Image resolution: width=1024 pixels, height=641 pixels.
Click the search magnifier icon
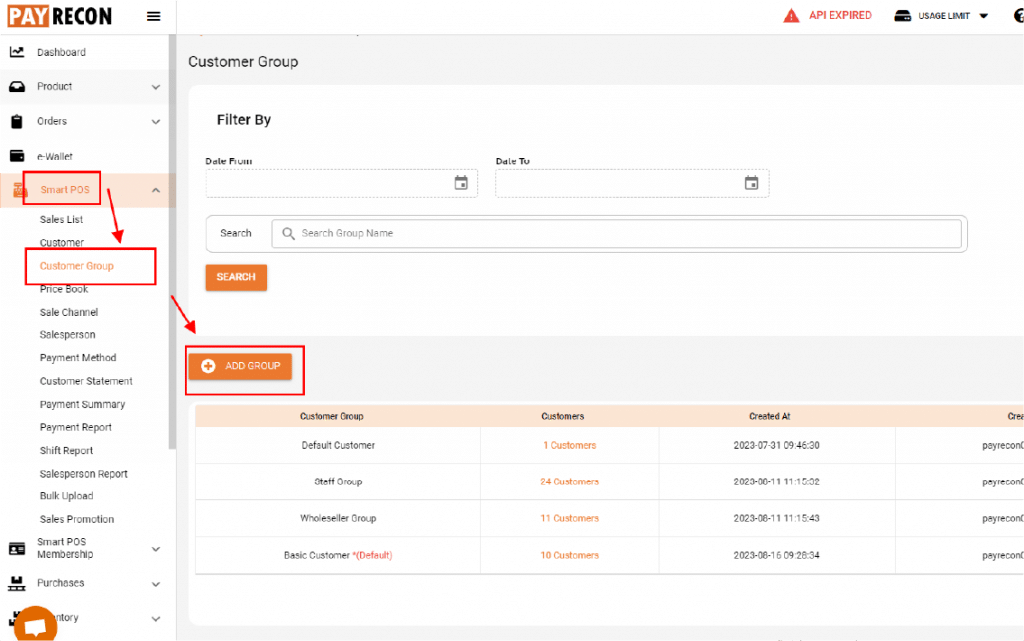pos(288,233)
